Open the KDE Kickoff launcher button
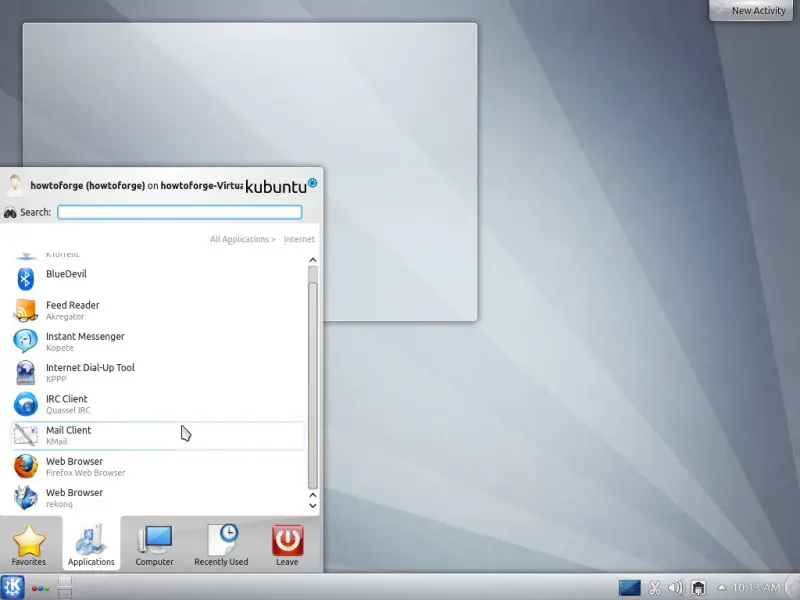The width and height of the screenshot is (800, 600). click(x=12, y=587)
